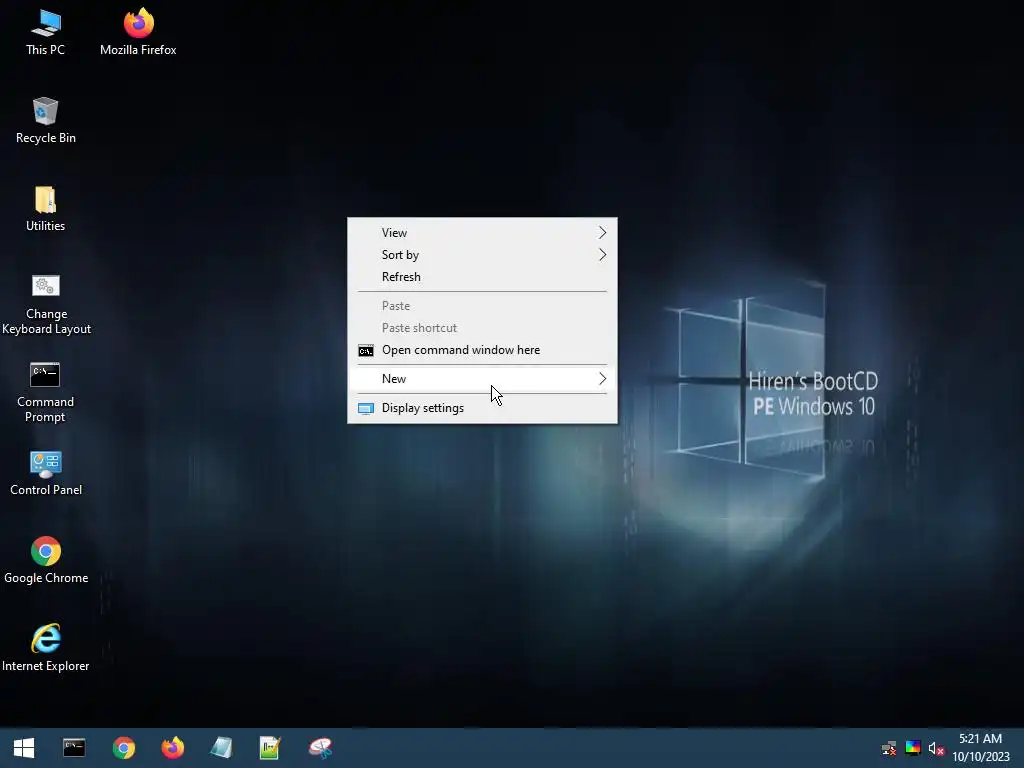
Task: Open the New submenu
Action: tap(482, 379)
